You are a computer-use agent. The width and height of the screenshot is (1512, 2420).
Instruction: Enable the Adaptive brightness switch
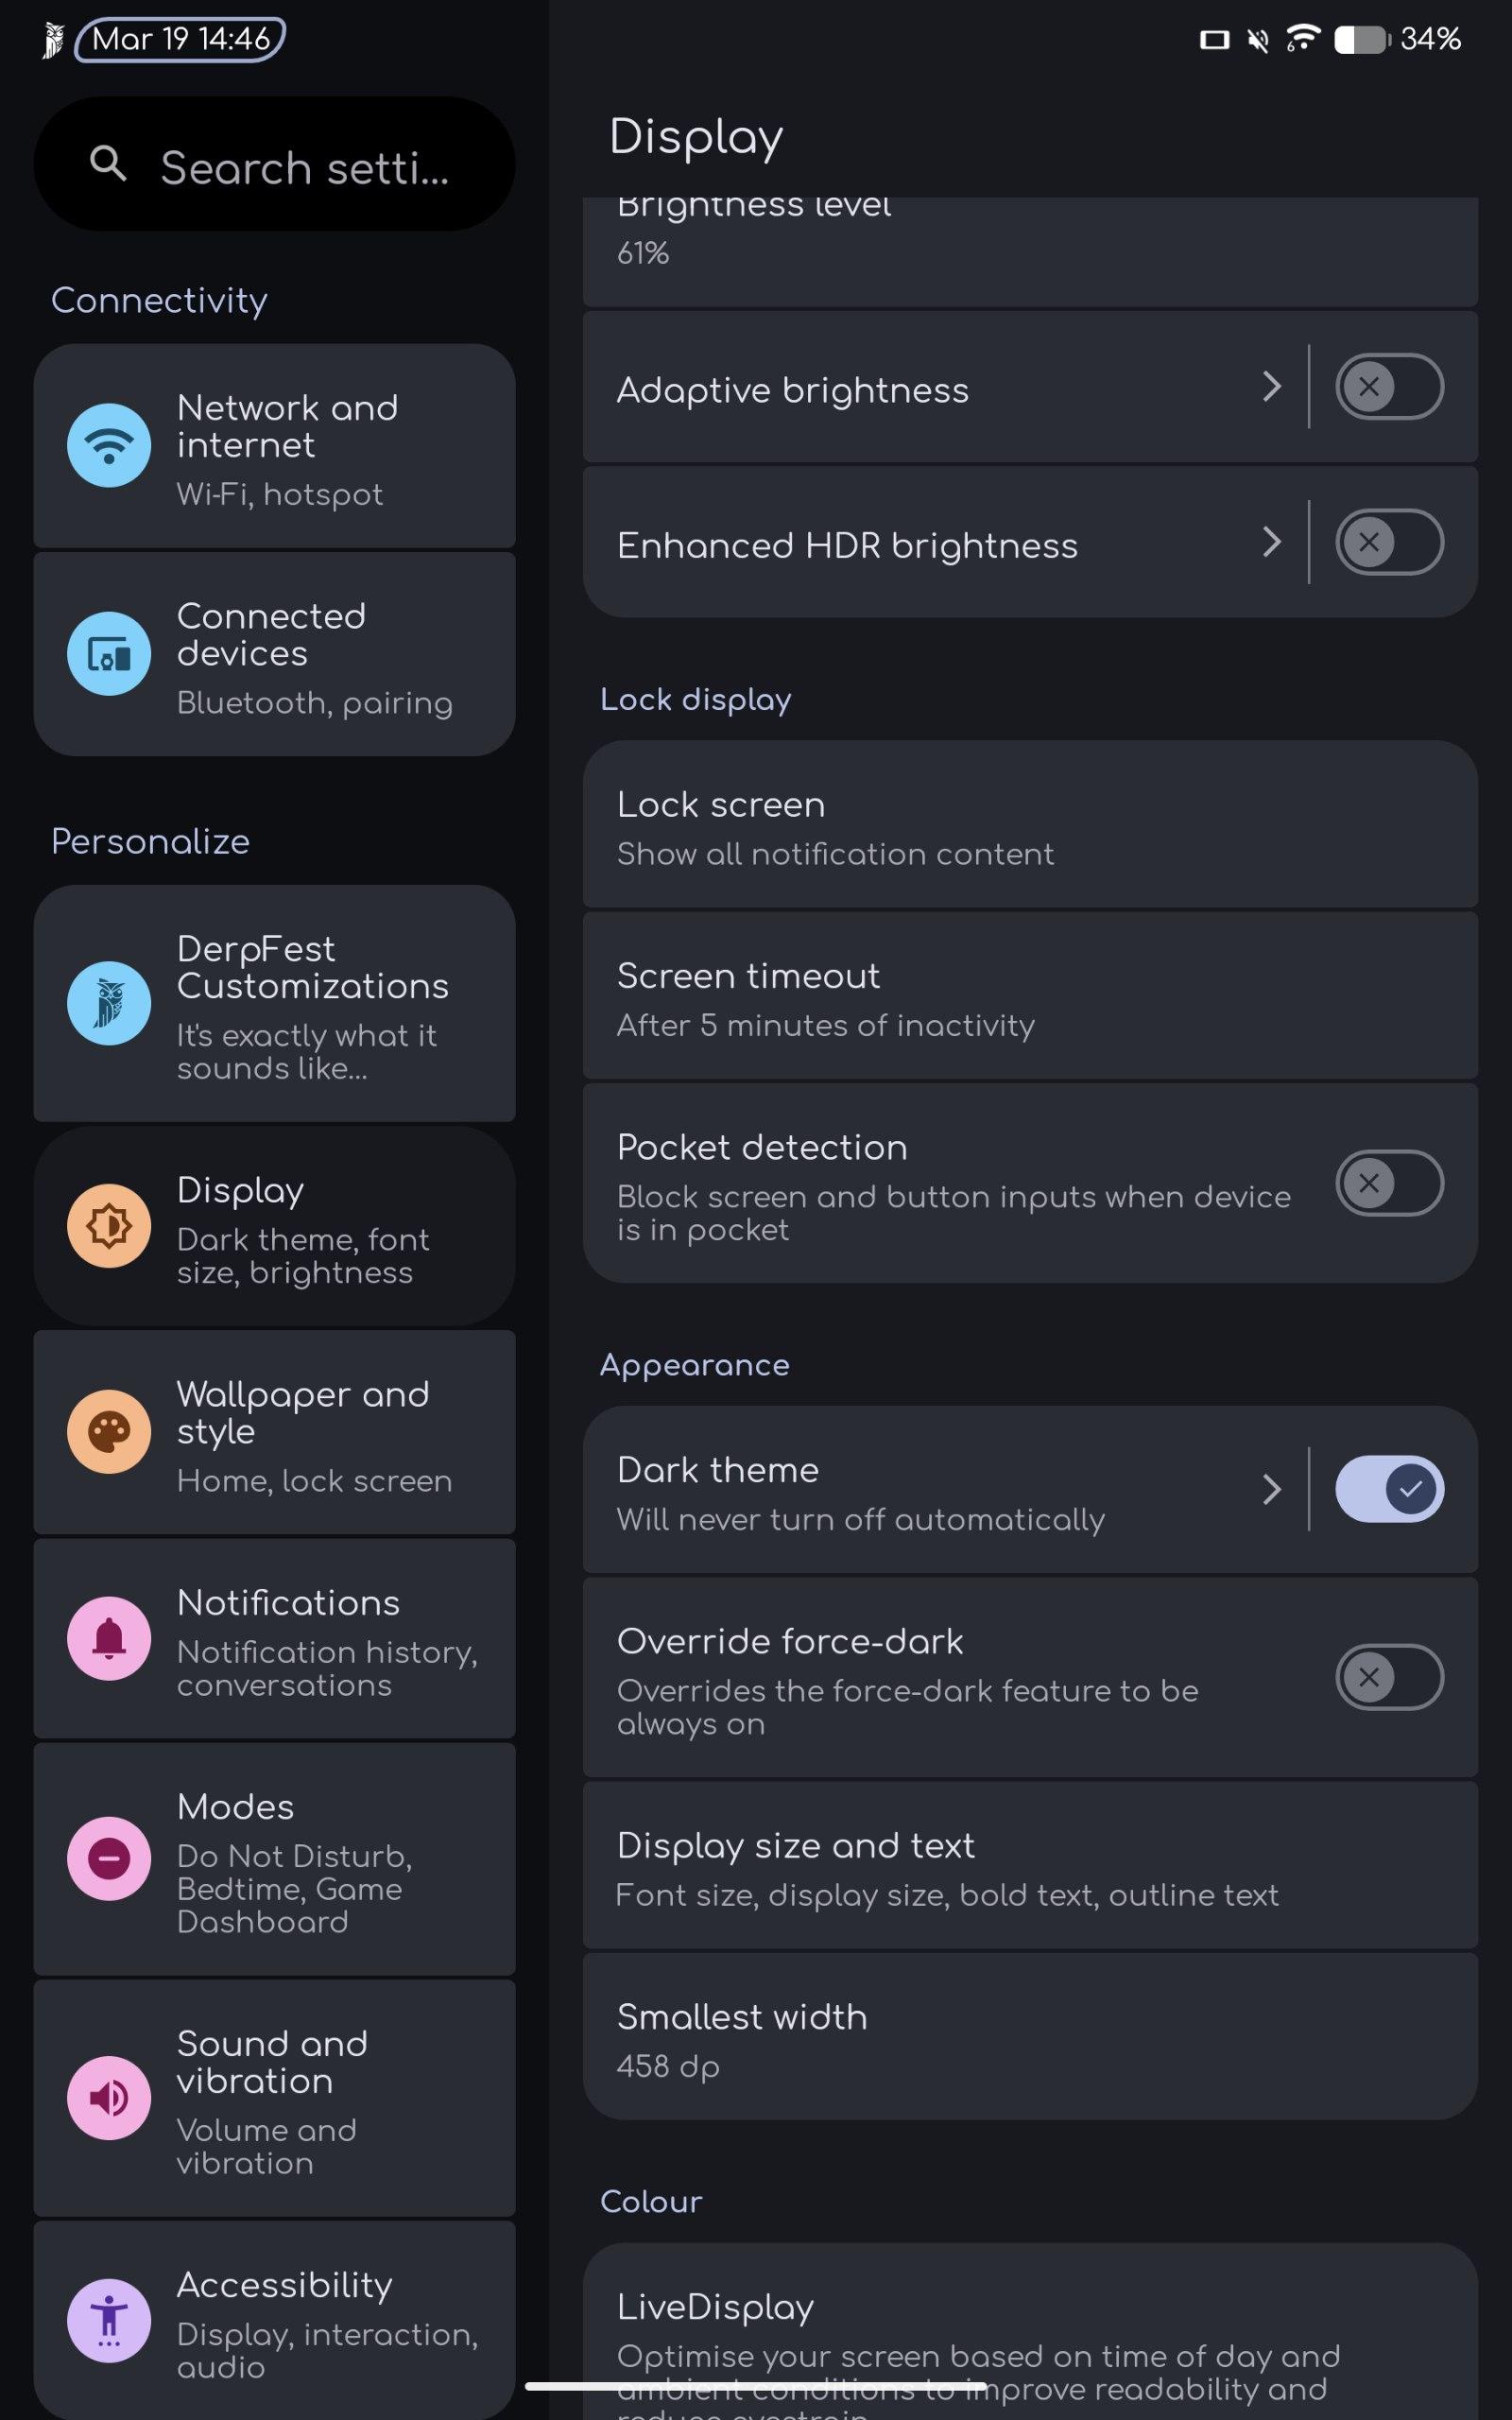(1388, 387)
